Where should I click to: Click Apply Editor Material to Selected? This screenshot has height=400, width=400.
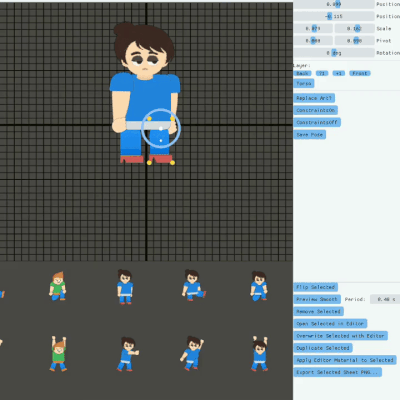[345, 360]
